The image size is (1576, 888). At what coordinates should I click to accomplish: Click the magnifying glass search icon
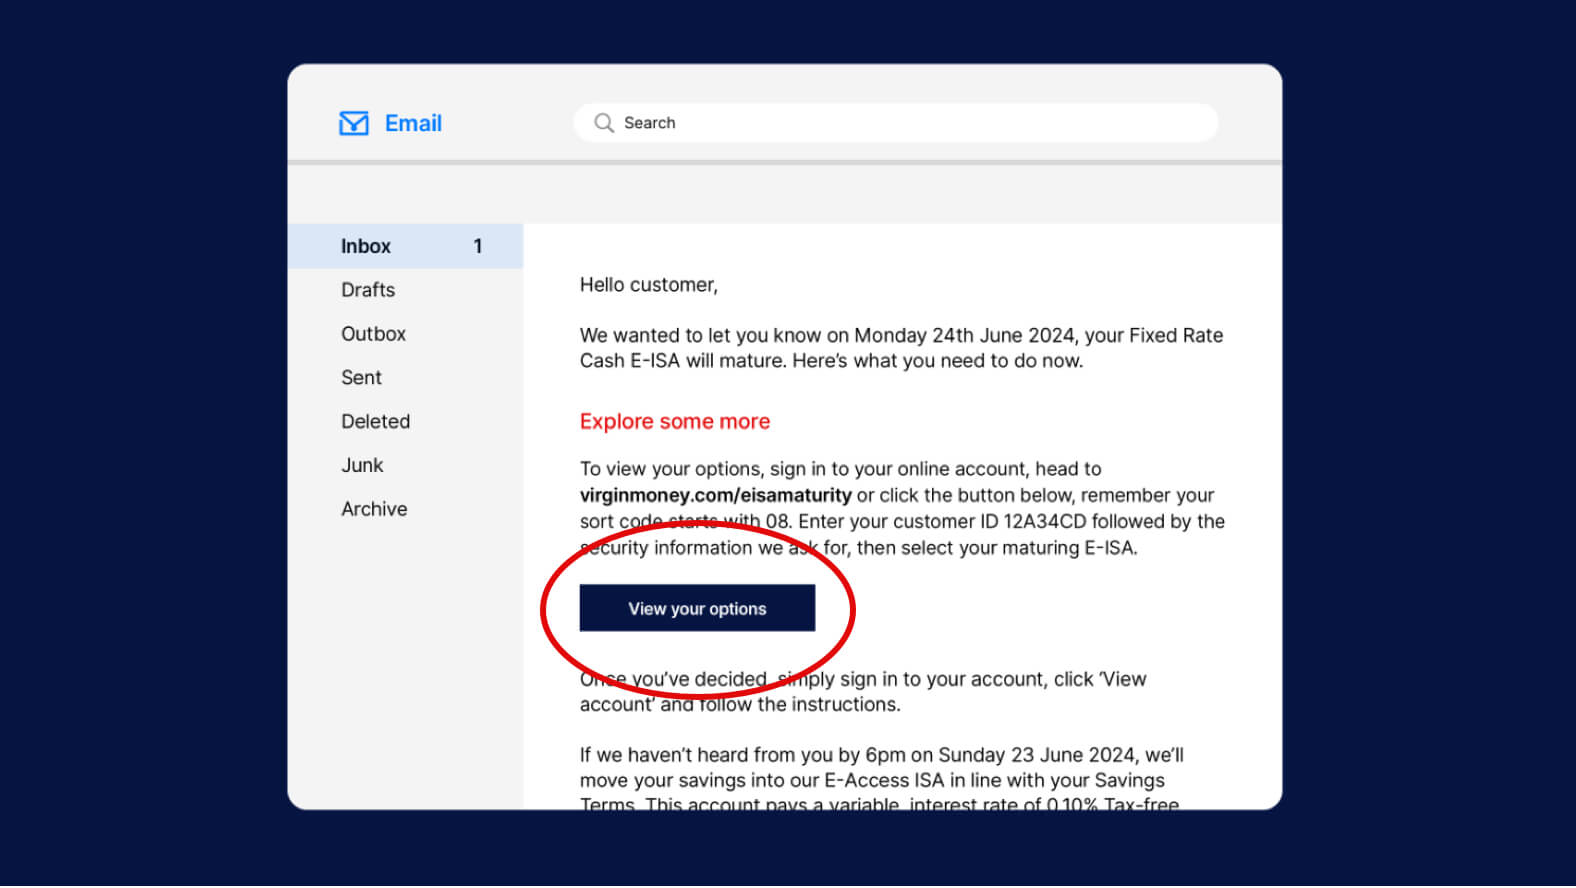pyautogui.click(x=604, y=123)
